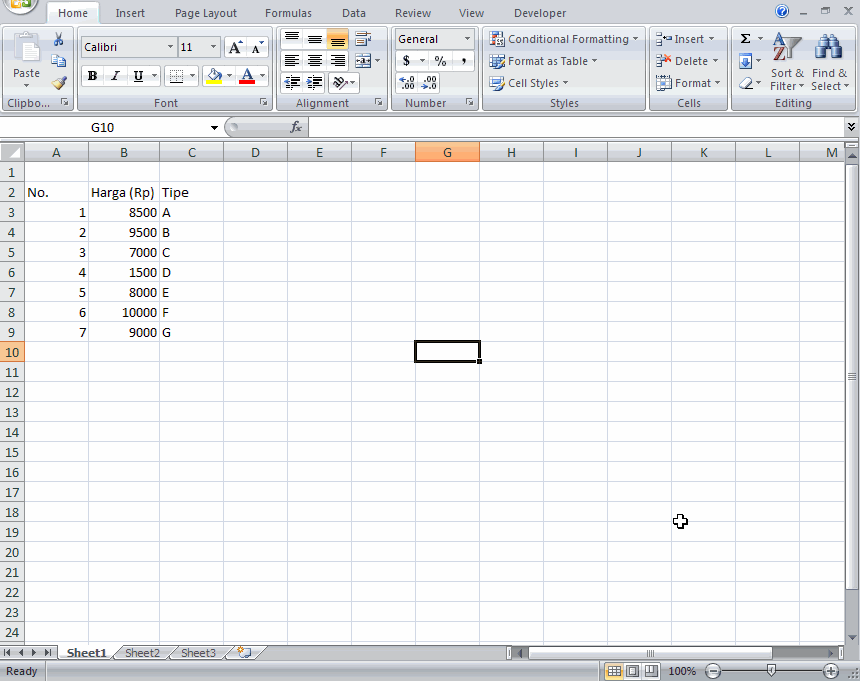Switch to Sheet2
This screenshot has width=860, height=681.
pyautogui.click(x=141, y=652)
